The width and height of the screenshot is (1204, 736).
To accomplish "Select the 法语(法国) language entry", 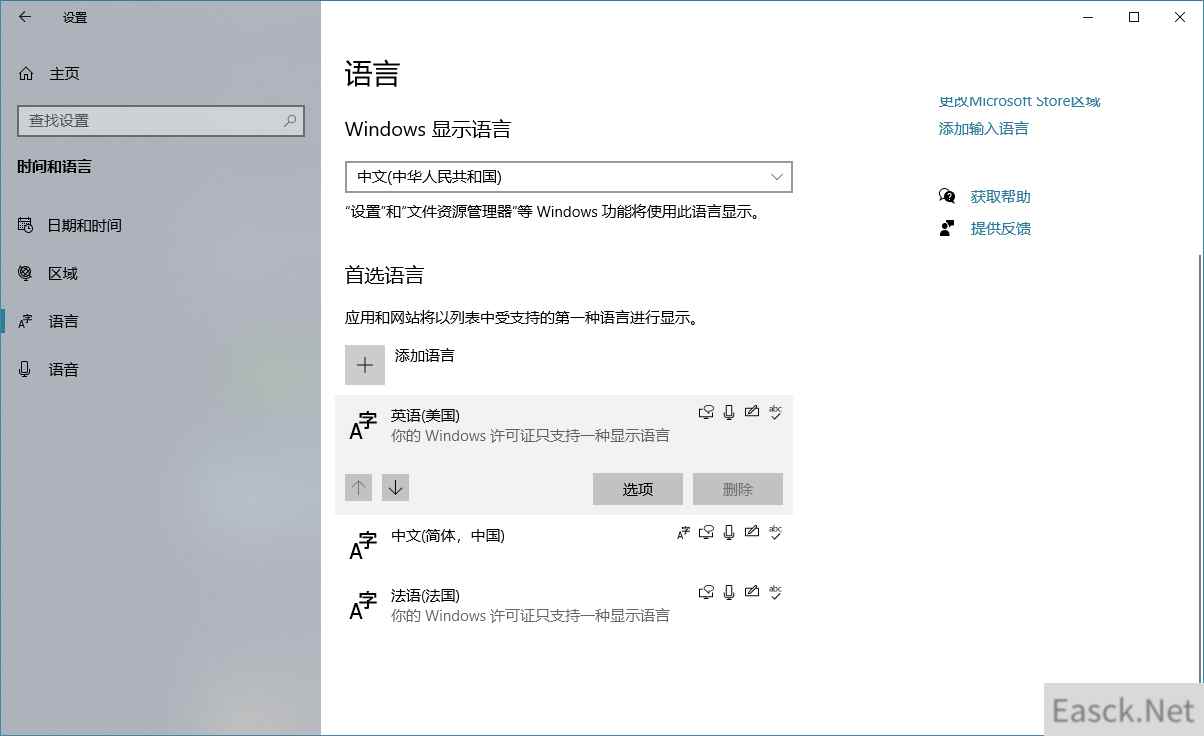I will tap(564, 605).
